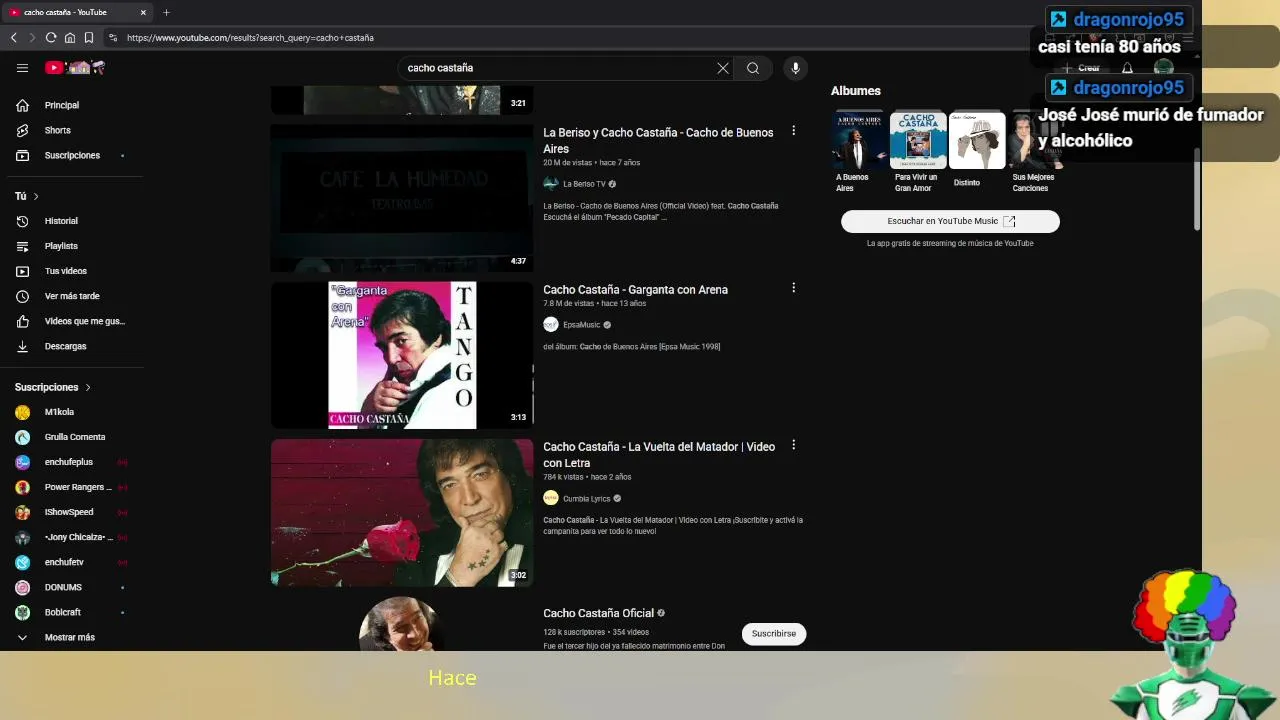Image resolution: width=1280 pixels, height=720 pixels.
Task: Open EpsaMusic channel link
Action: pos(581,325)
